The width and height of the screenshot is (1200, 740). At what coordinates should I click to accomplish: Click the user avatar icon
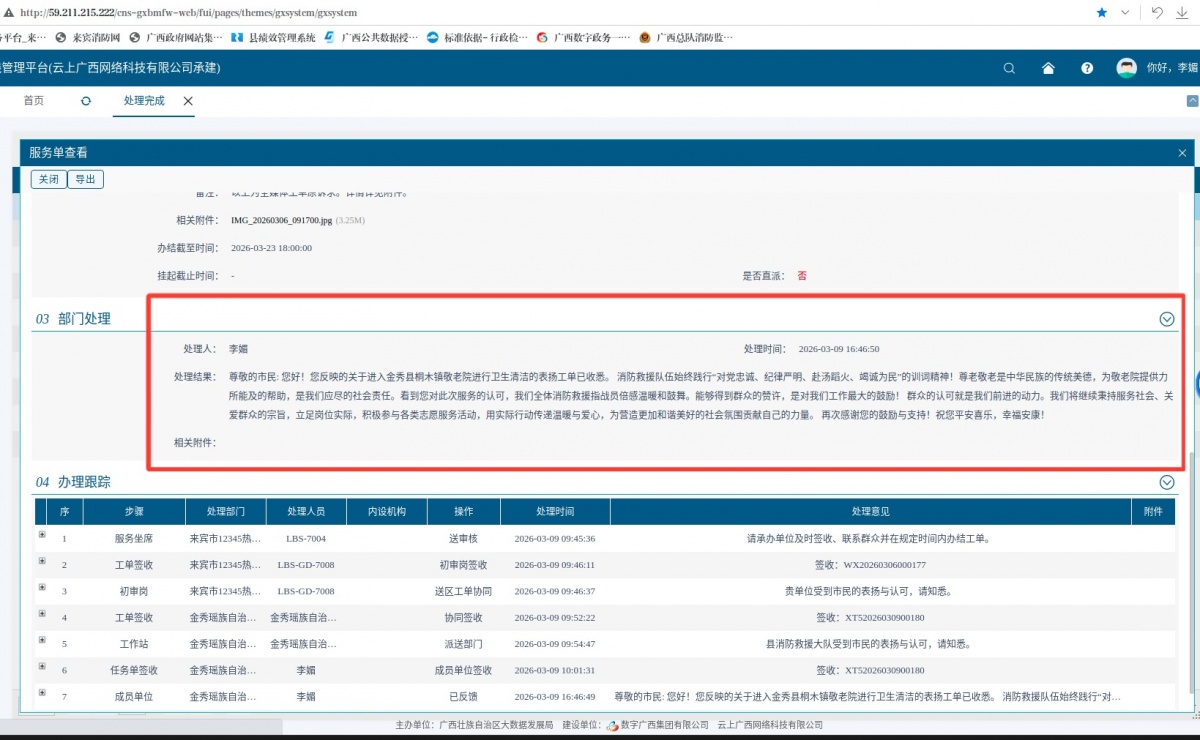pos(1127,68)
